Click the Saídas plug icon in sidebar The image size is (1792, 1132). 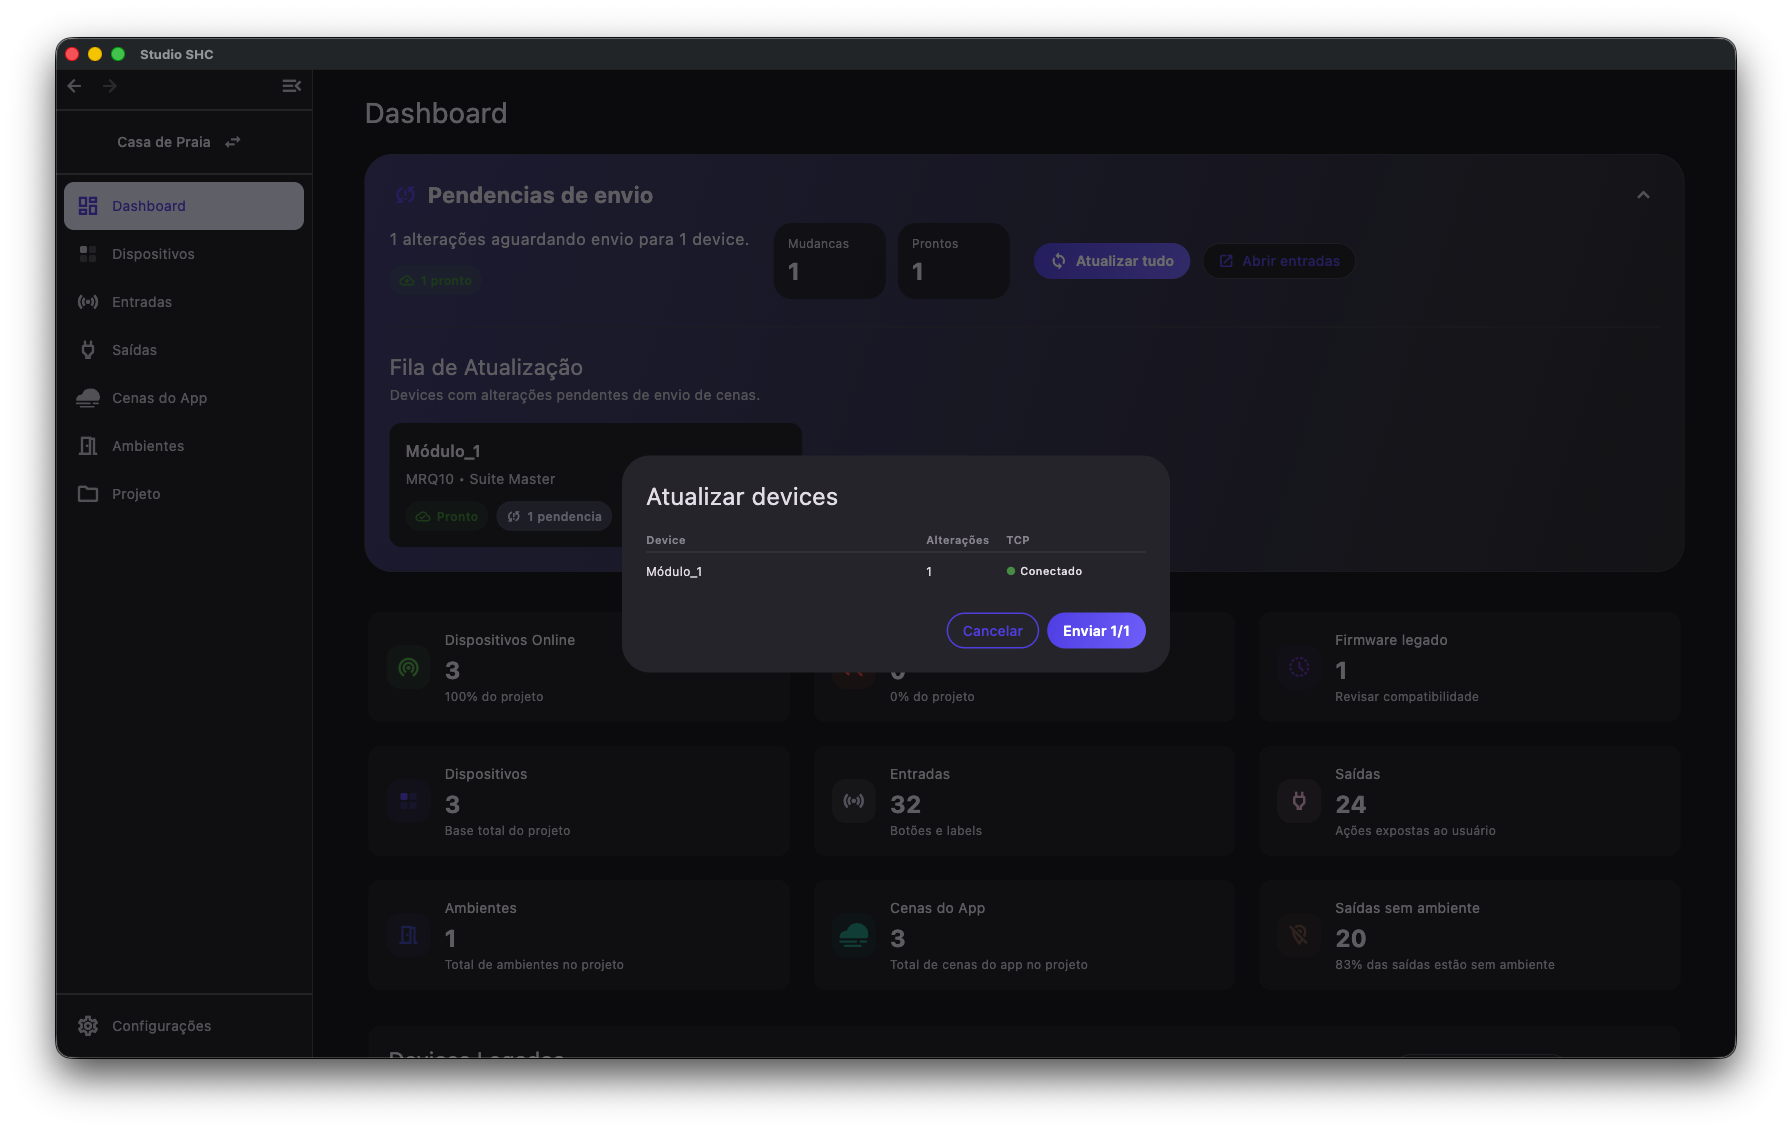(x=88, y=350)
